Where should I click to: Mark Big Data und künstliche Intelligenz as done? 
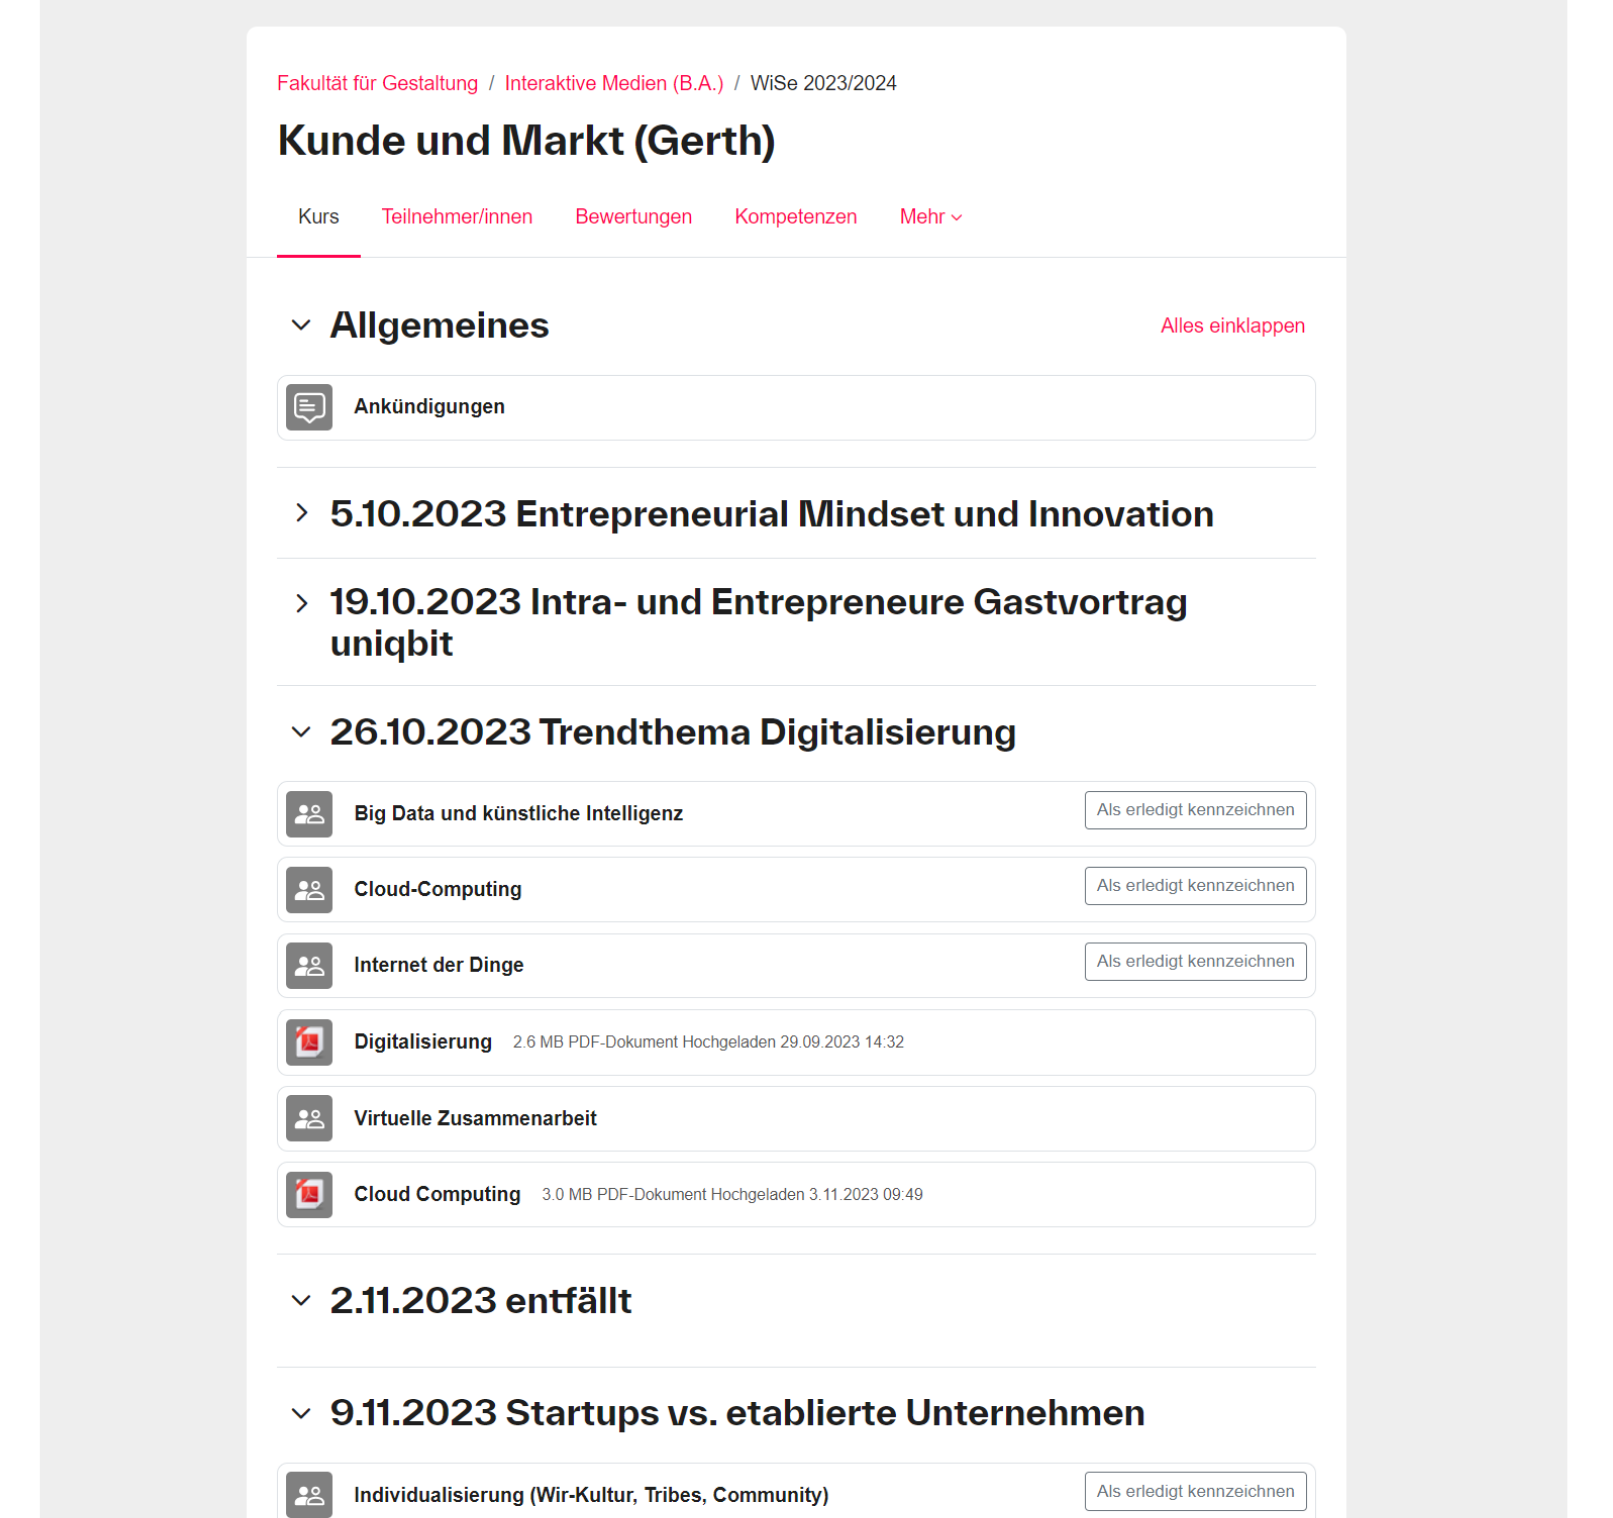pos(1194,810)
